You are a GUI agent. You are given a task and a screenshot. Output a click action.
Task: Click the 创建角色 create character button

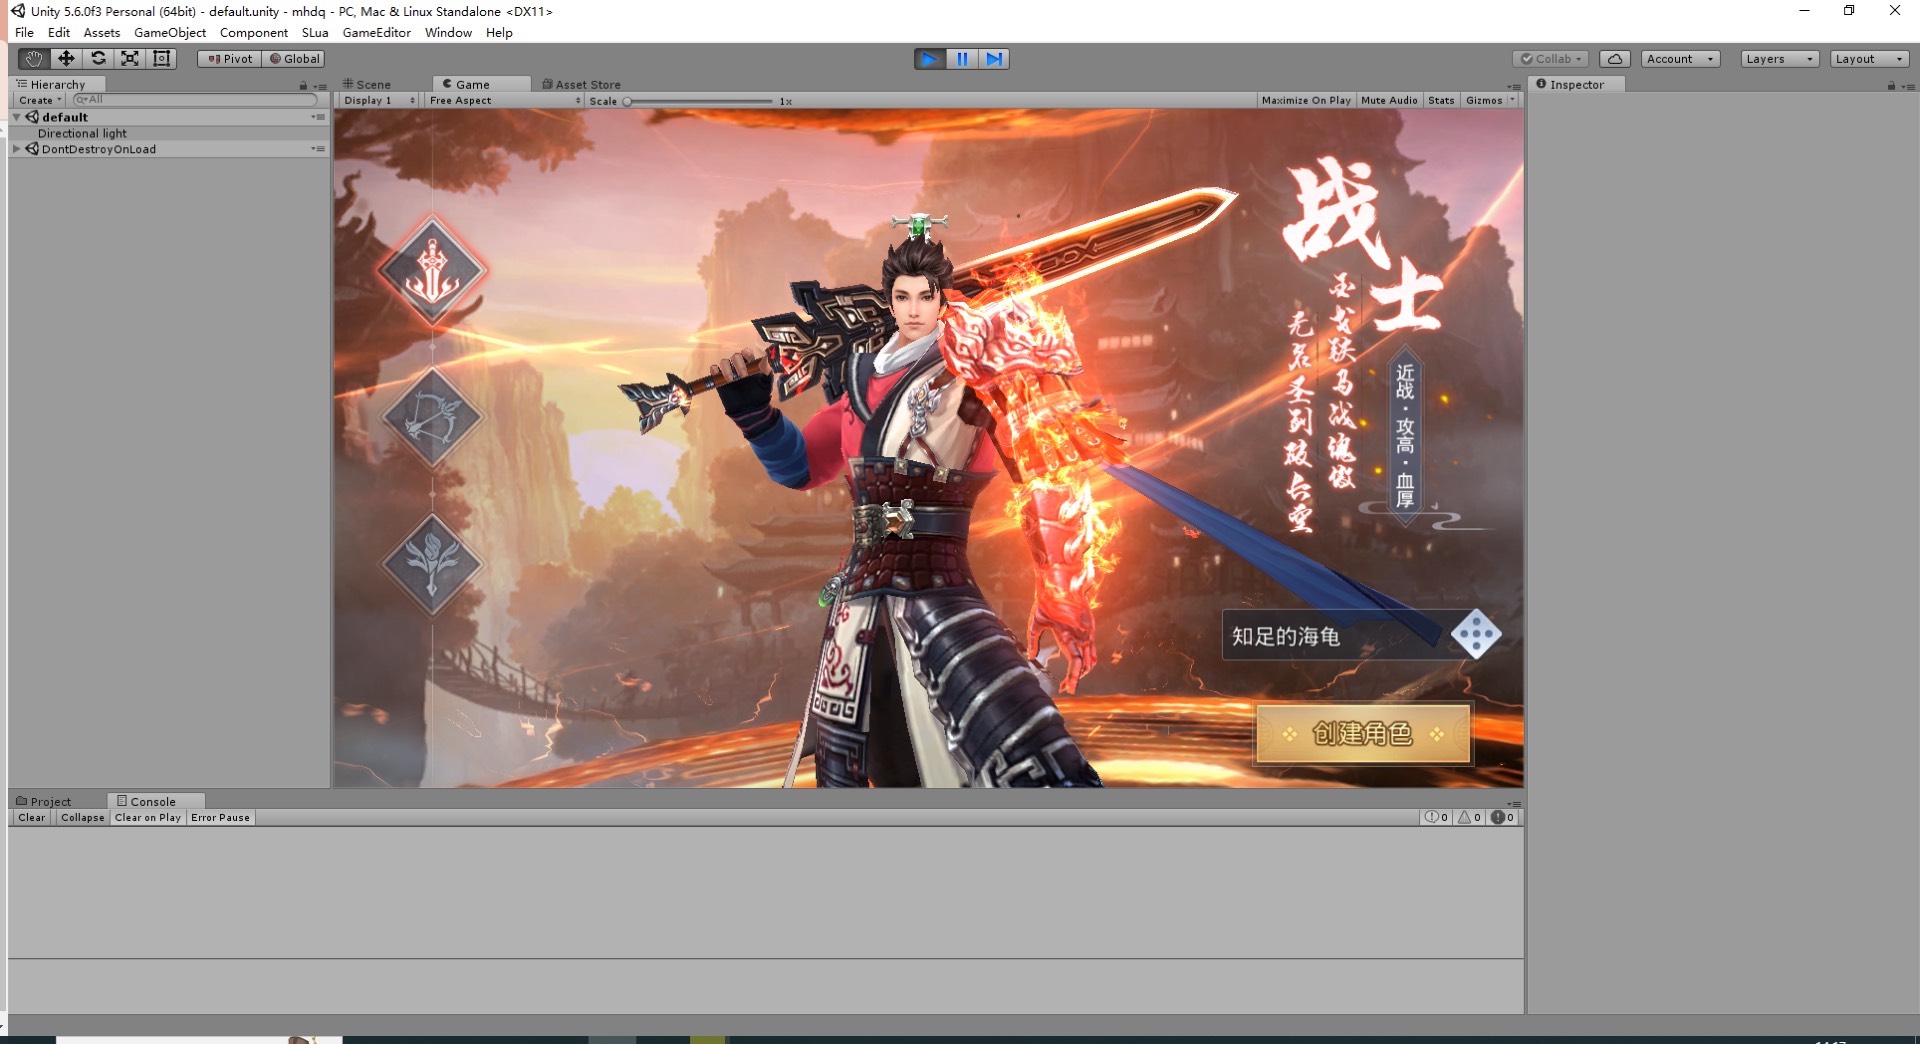tap(1363, 734)
